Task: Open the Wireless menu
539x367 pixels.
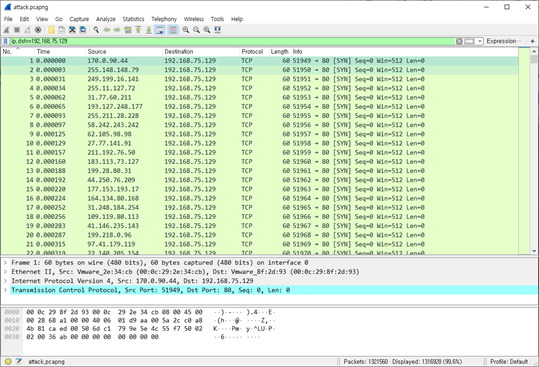Action: 194,19
